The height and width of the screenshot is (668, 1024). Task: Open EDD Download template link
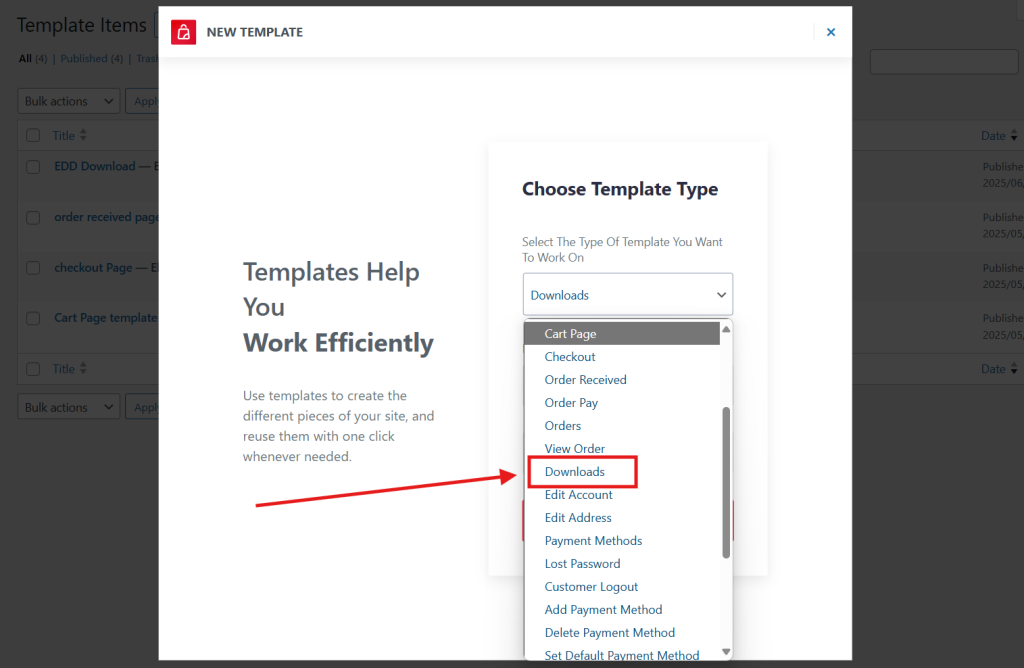coord(95,166)
